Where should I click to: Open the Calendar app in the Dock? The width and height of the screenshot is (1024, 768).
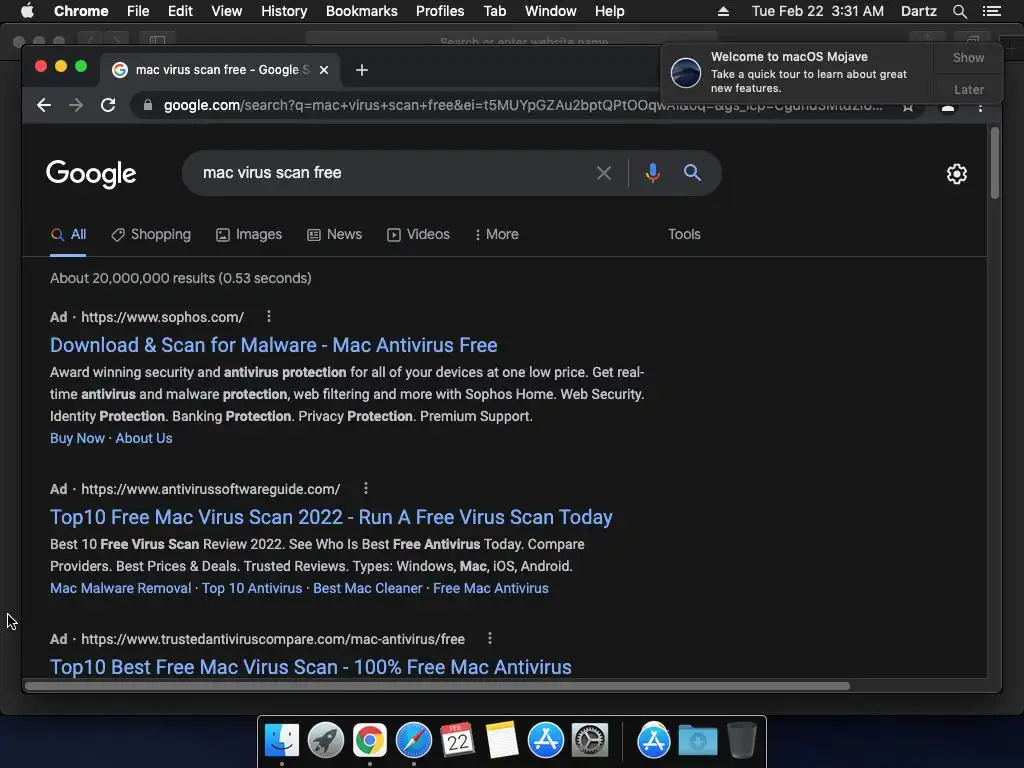(458, 741)
